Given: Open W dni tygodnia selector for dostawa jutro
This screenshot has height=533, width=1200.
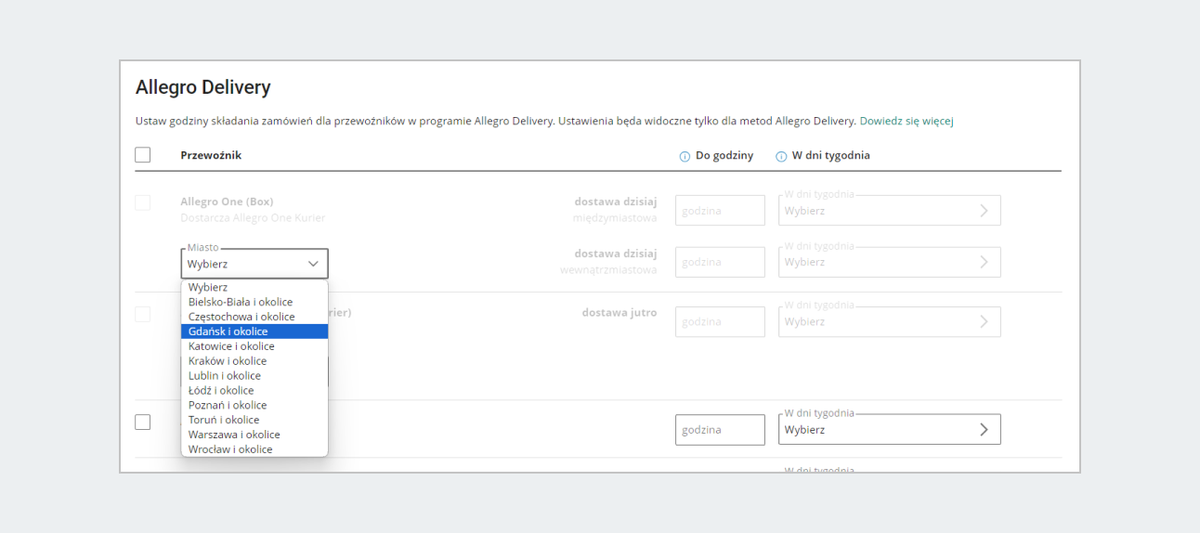Looking at the screenshot, I should [889, 322].
